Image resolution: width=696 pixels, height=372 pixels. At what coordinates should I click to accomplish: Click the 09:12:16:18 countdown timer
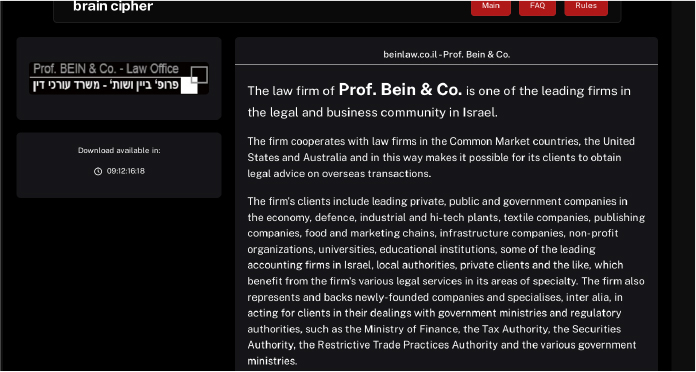[126, 171]
